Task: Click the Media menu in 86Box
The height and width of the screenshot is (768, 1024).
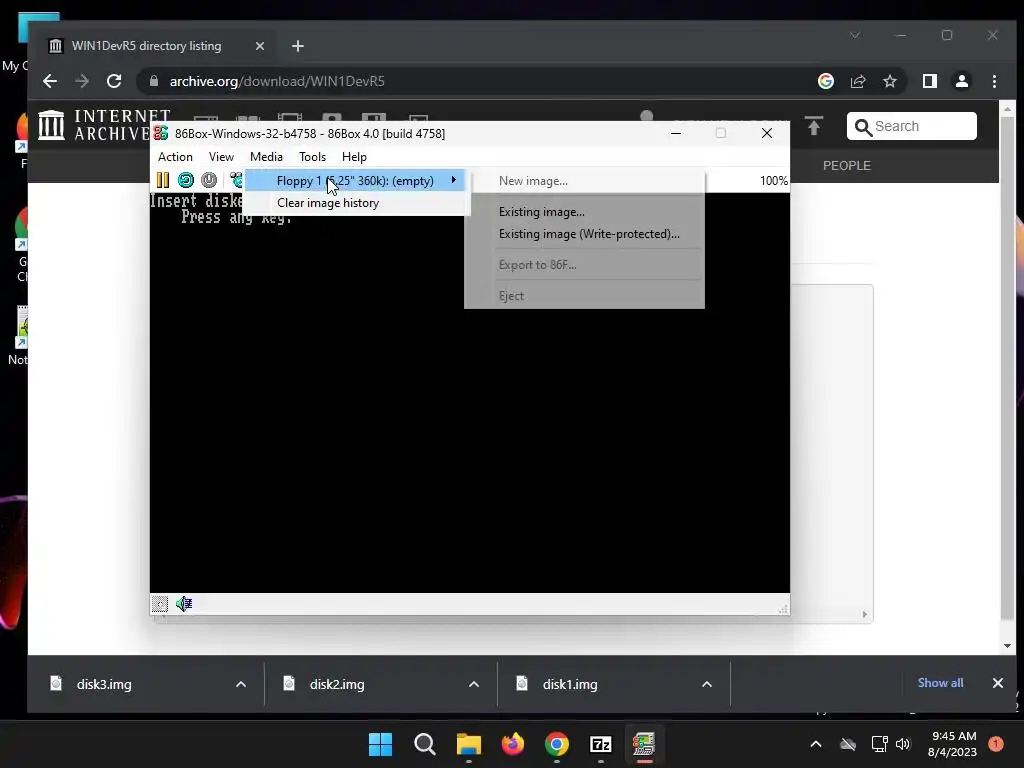Action: click(x=266, y=157)
